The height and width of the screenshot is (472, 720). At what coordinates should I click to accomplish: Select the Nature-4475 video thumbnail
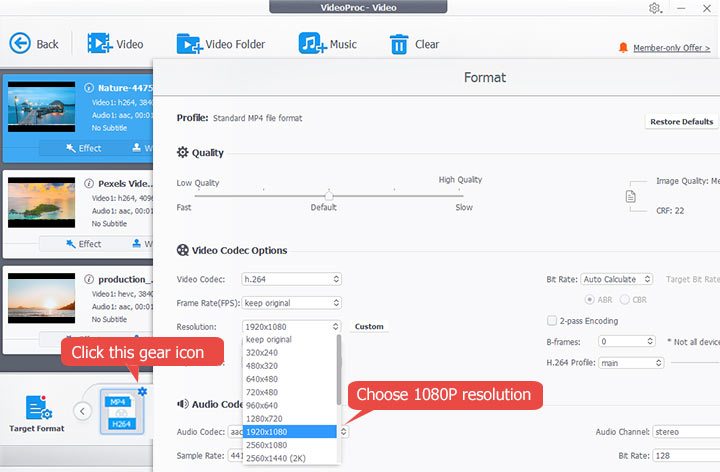41,107
